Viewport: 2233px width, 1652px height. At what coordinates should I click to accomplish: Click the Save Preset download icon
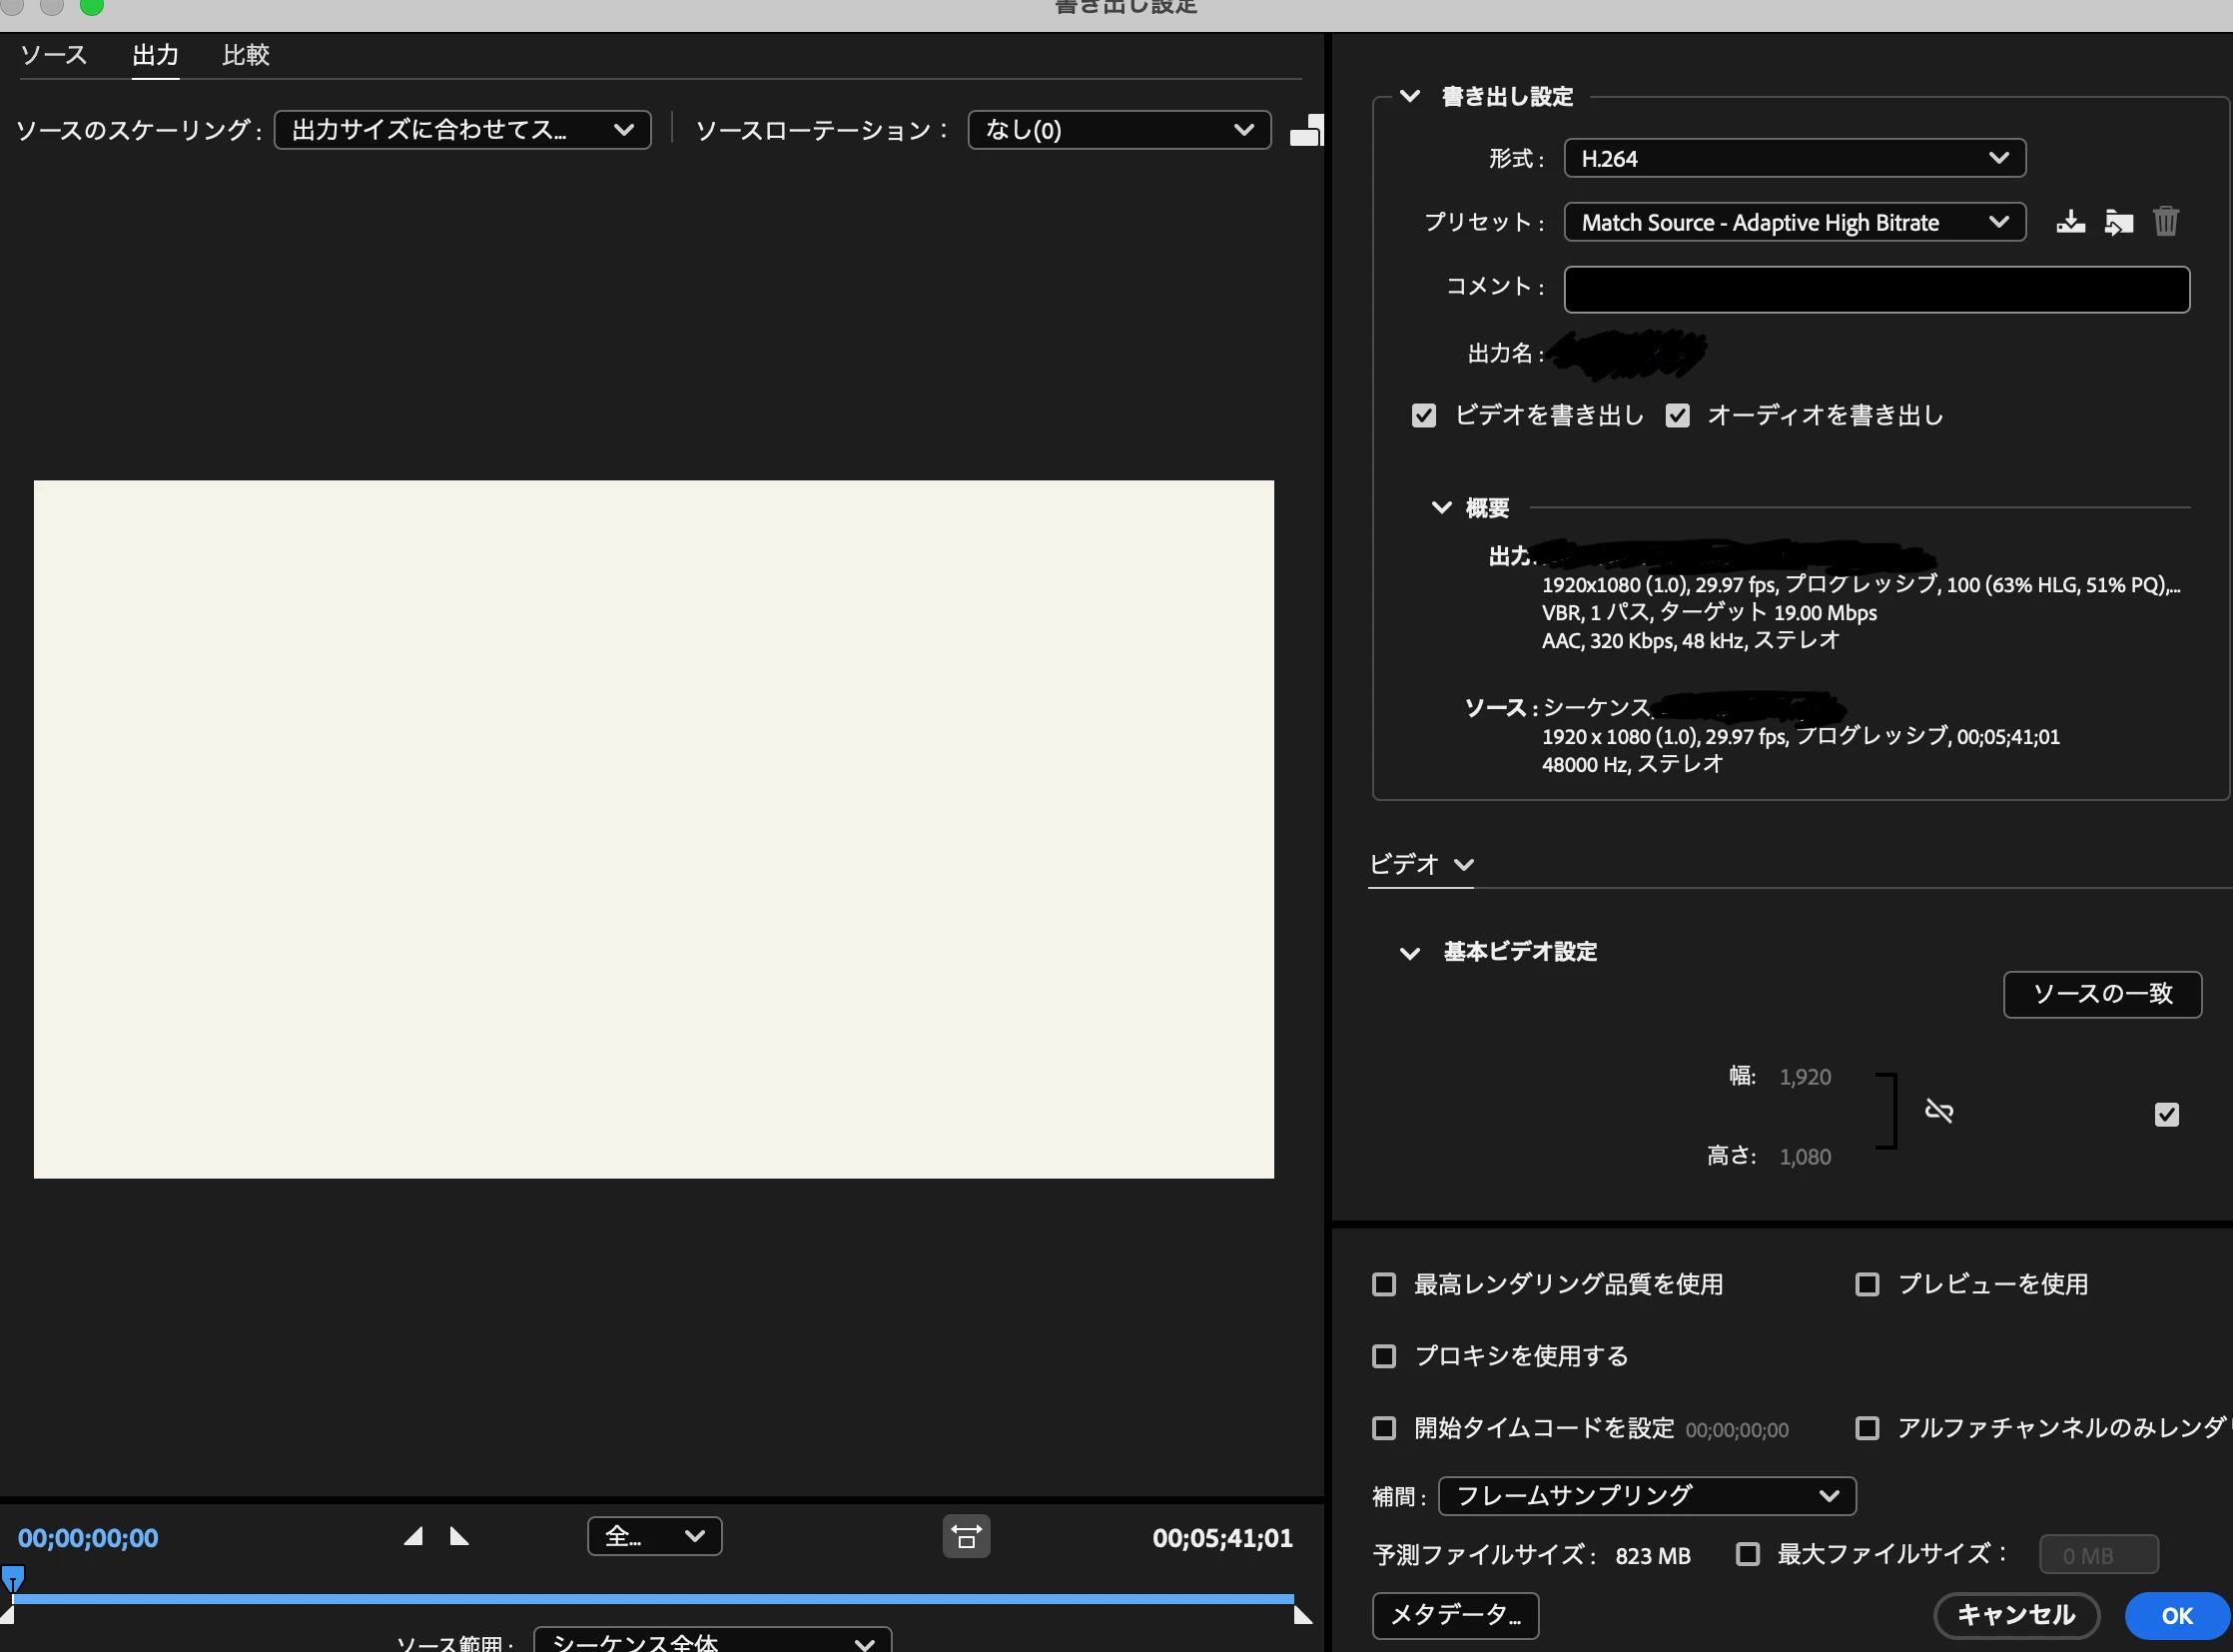coord(2070,222)
